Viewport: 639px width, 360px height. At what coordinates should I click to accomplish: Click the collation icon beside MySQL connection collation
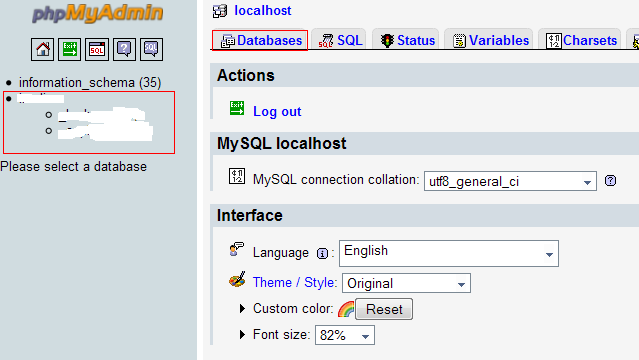237,176
